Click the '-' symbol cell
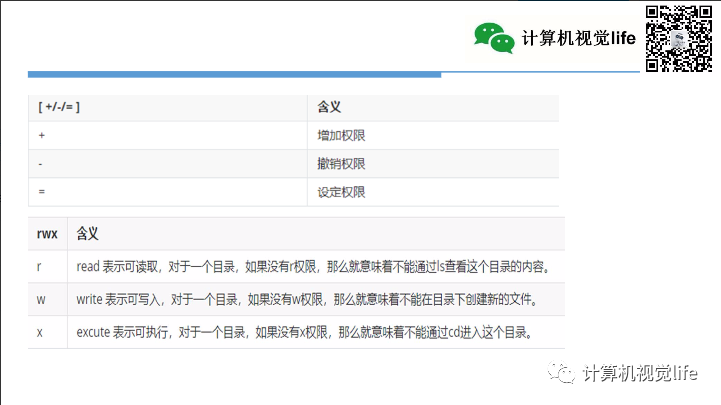721x405 pixels. pyautogui.click(x=168, y=164)
